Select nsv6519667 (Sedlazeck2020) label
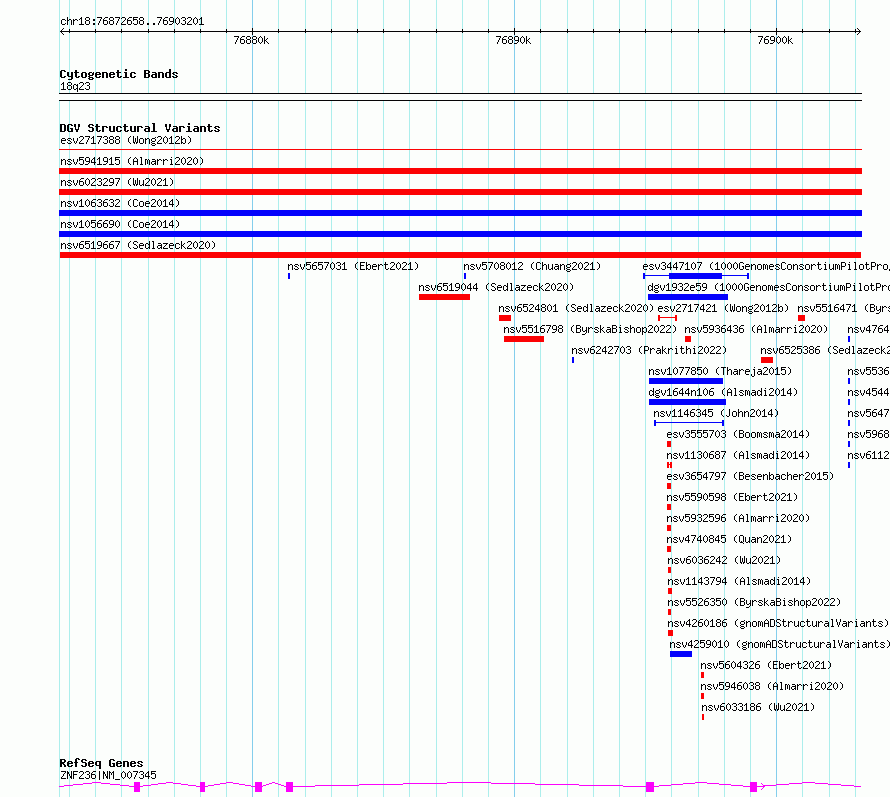Viewport: 890px width, 797px height. click(138, 245)
